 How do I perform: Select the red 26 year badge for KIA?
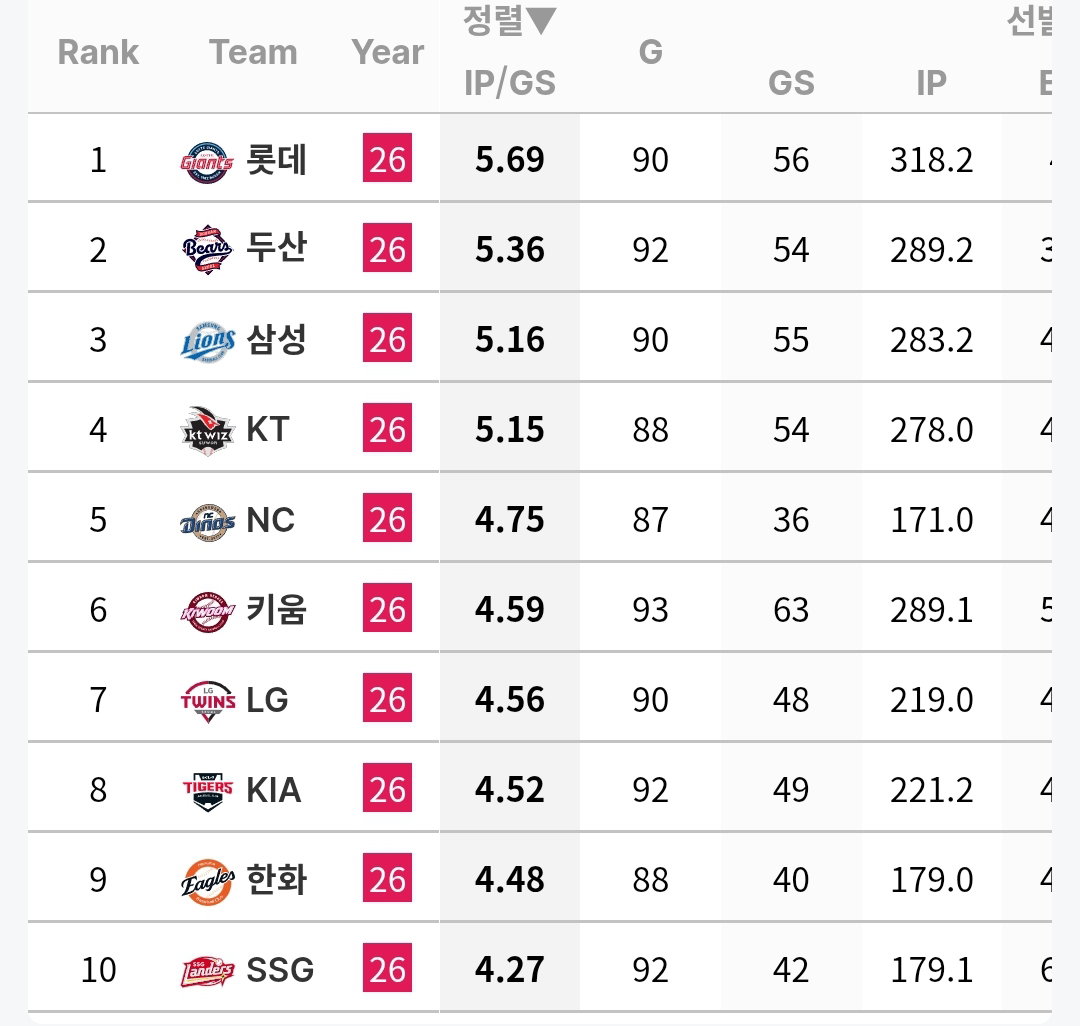[387, 787]
